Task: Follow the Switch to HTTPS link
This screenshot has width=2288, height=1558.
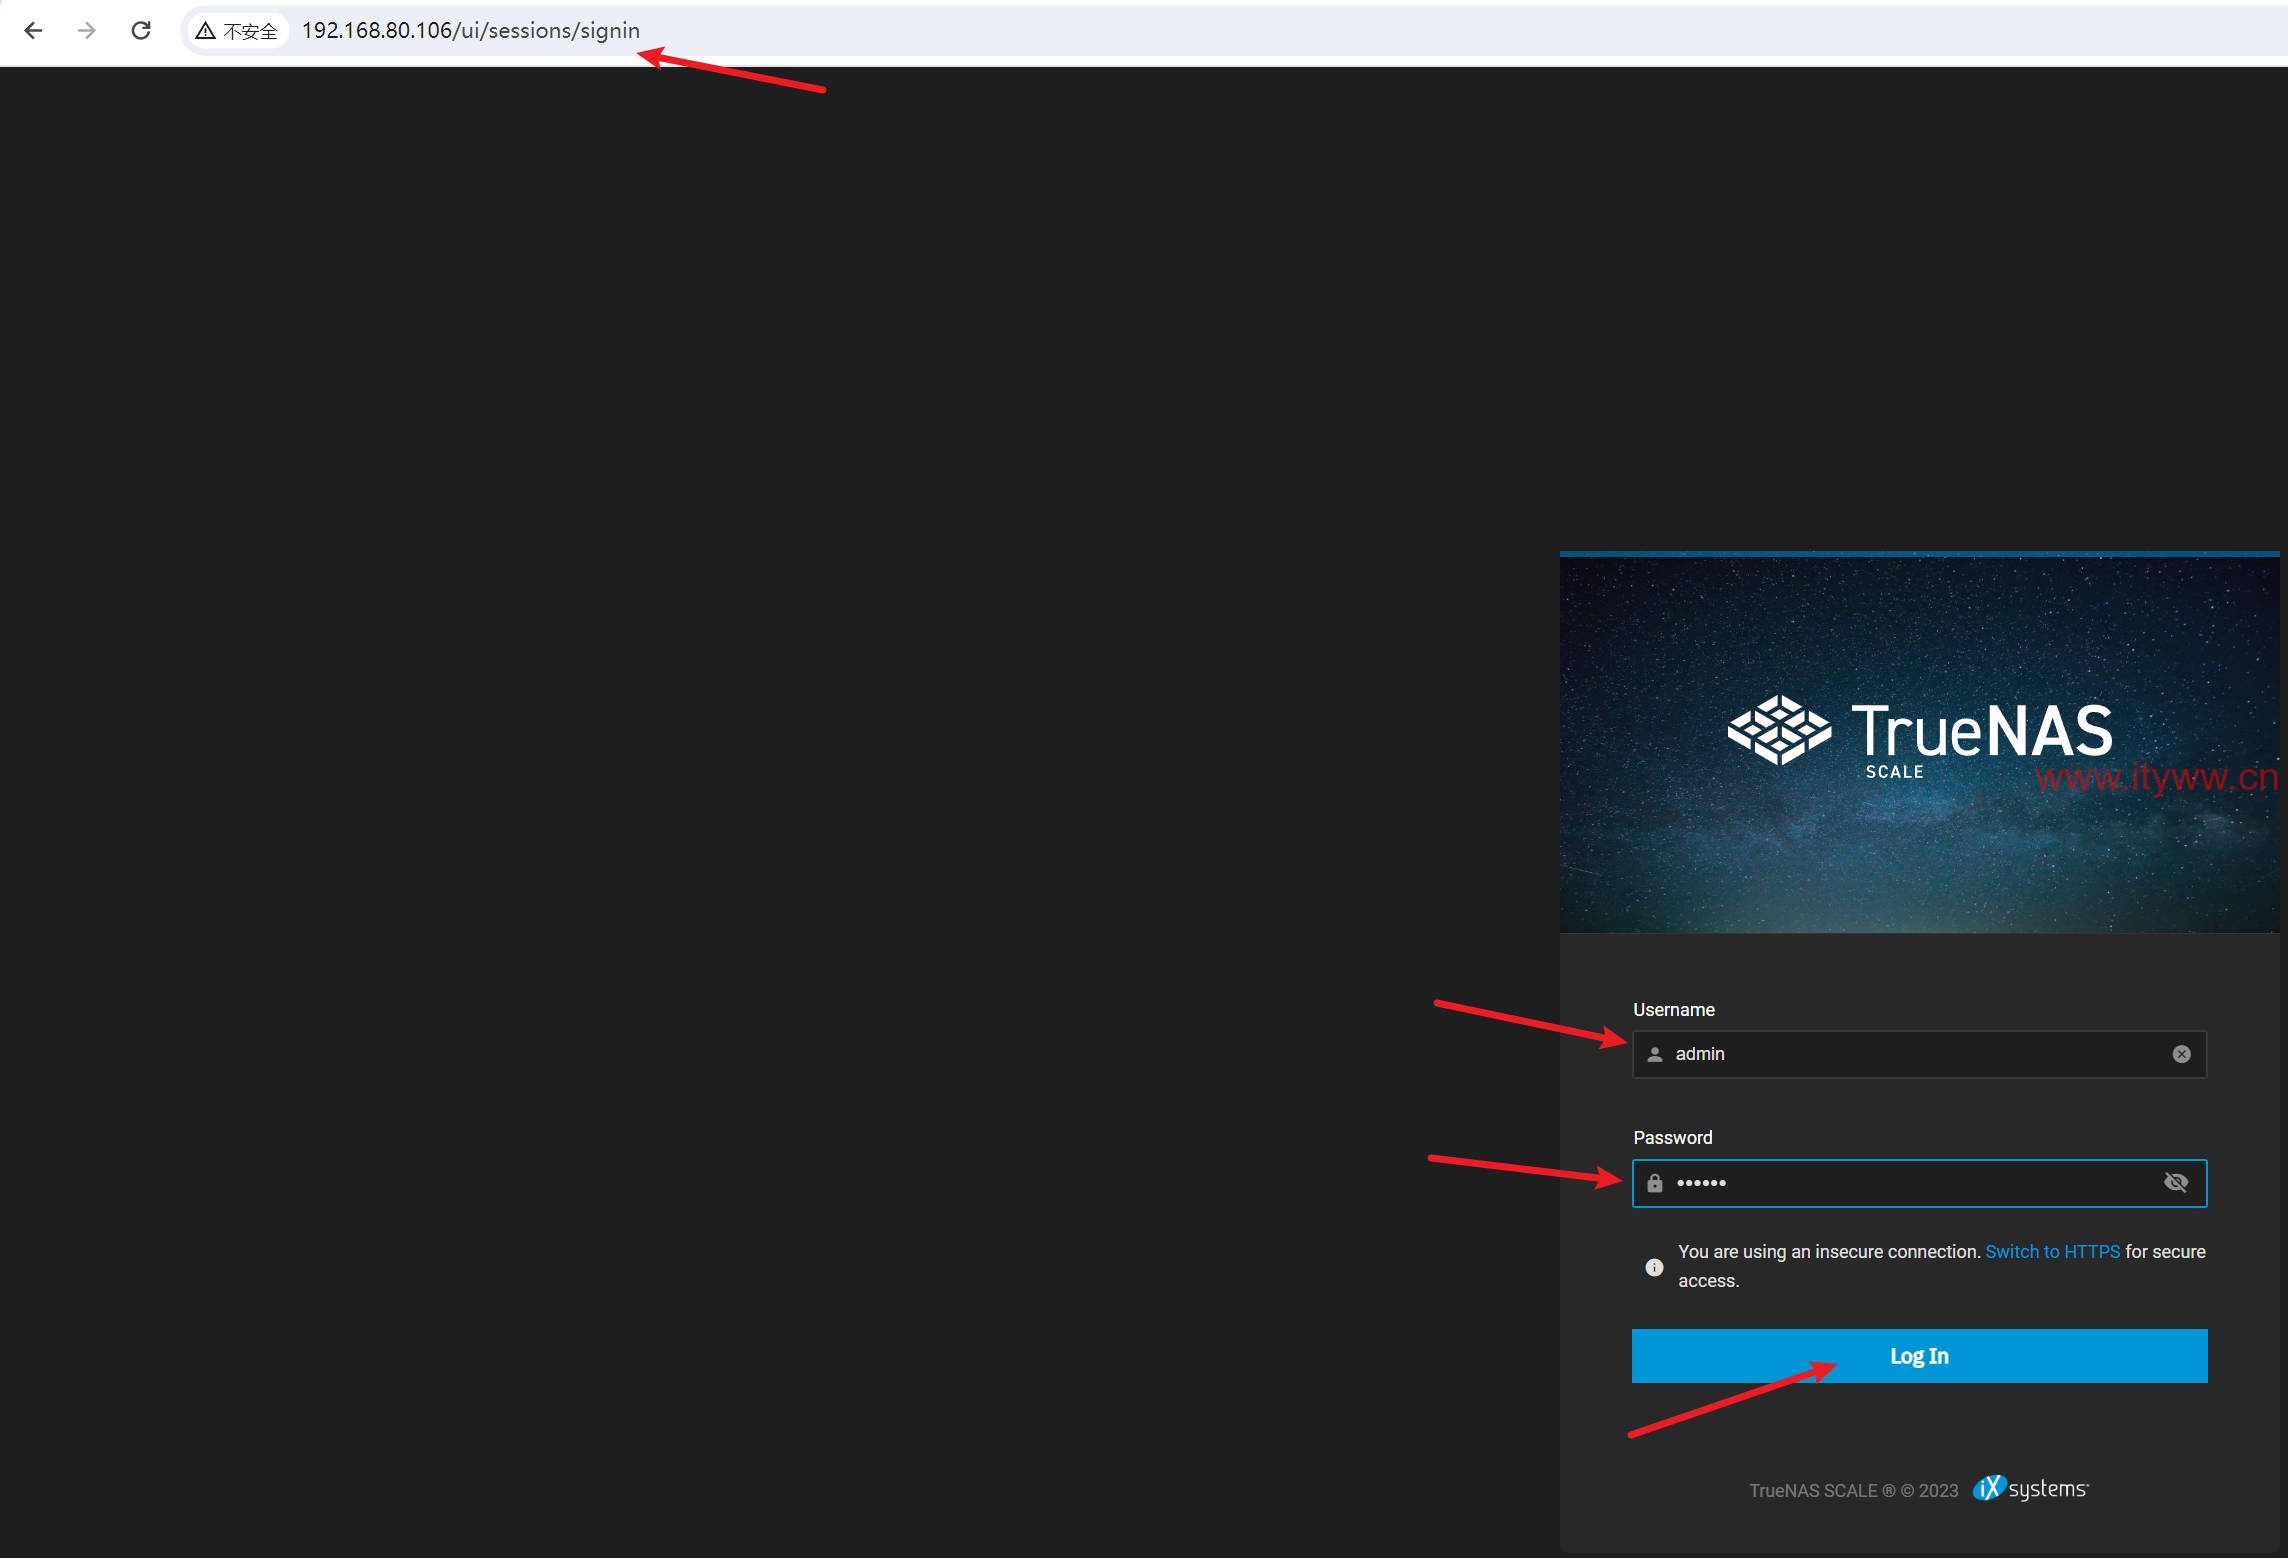Action: [x=2052, y=1252]
